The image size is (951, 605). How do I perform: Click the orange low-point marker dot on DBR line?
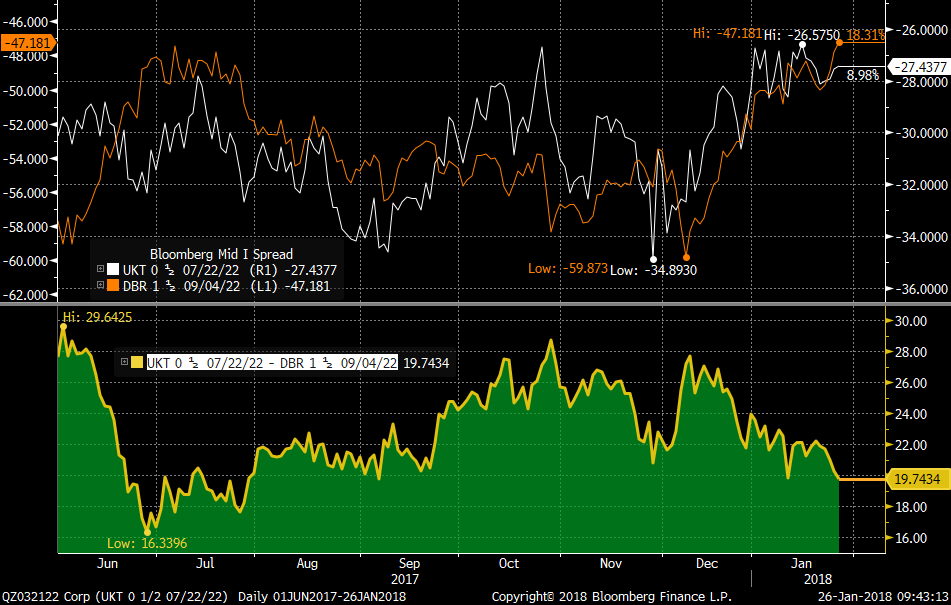pos(687,258)
